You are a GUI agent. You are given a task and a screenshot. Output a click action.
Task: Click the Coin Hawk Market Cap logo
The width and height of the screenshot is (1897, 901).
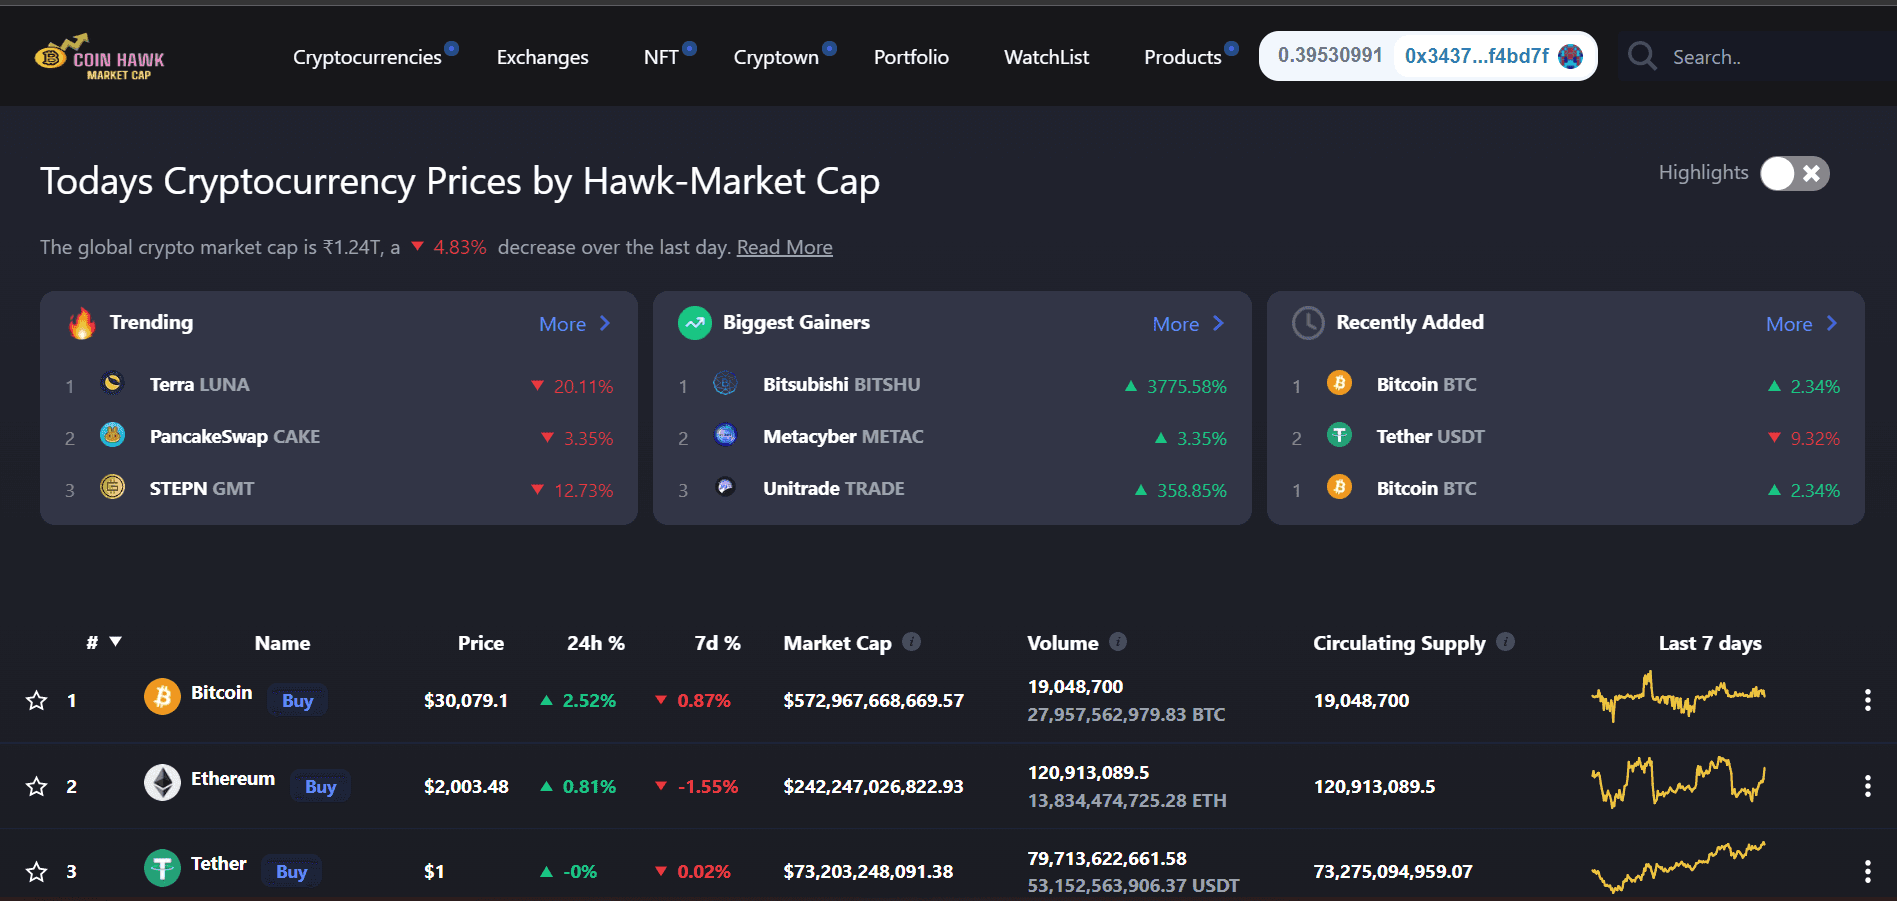point(99,57)
